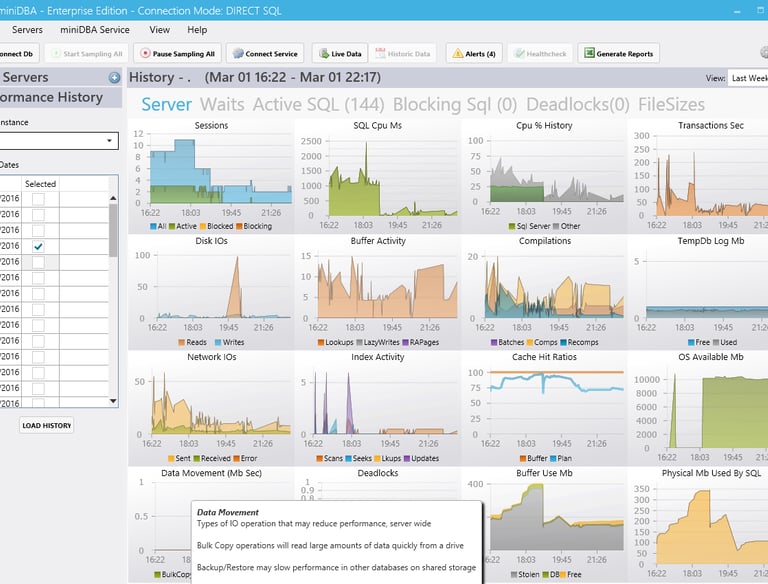Click the Live Data toolbar icon
The image size is (768, 584).
pyautogui.click(x=324, y=53)
